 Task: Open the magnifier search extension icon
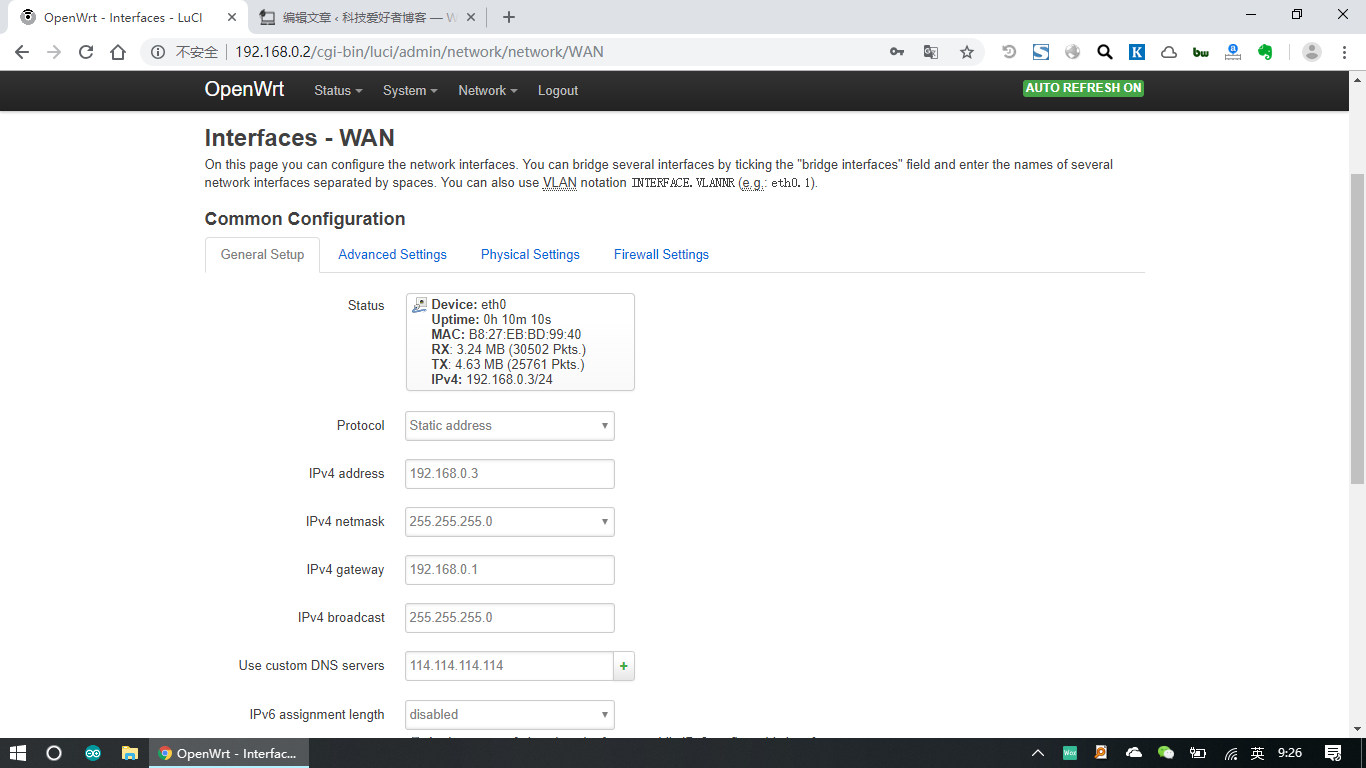tap(1104, 50)
